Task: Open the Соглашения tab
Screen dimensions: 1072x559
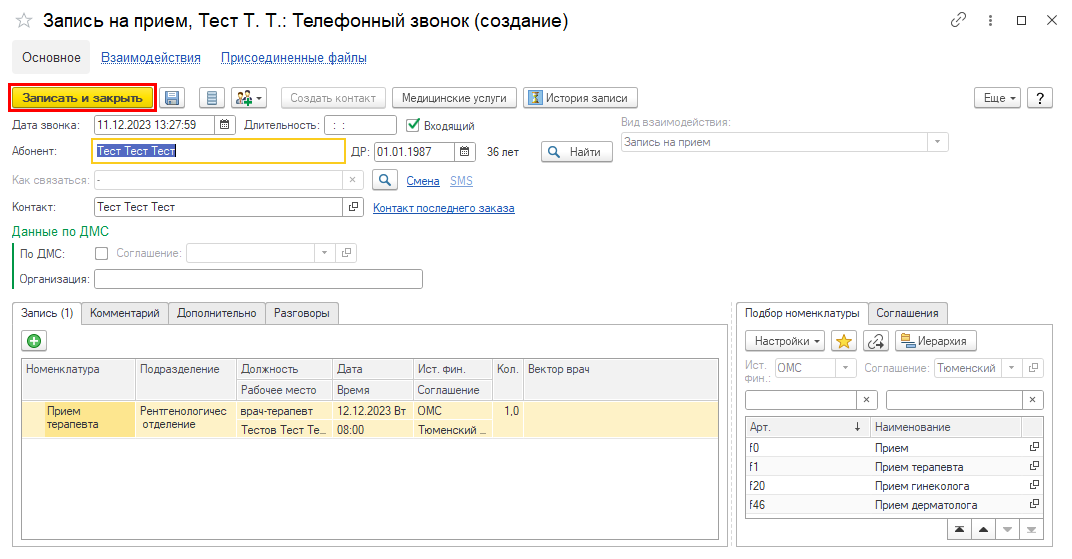Action: pos(907,313)
